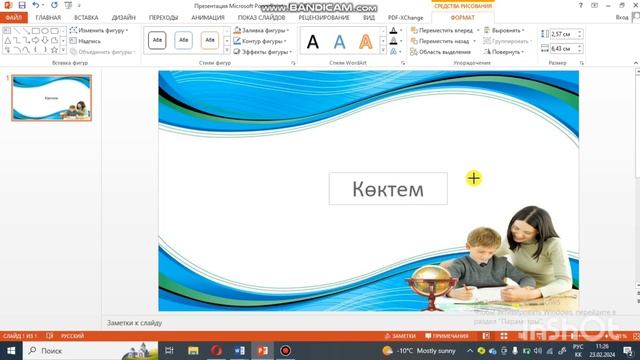Image resolution: width=640 pixels, height=360 pixels.
Task: Expand shape styles gallery More arrow
Action: (227, 51)
